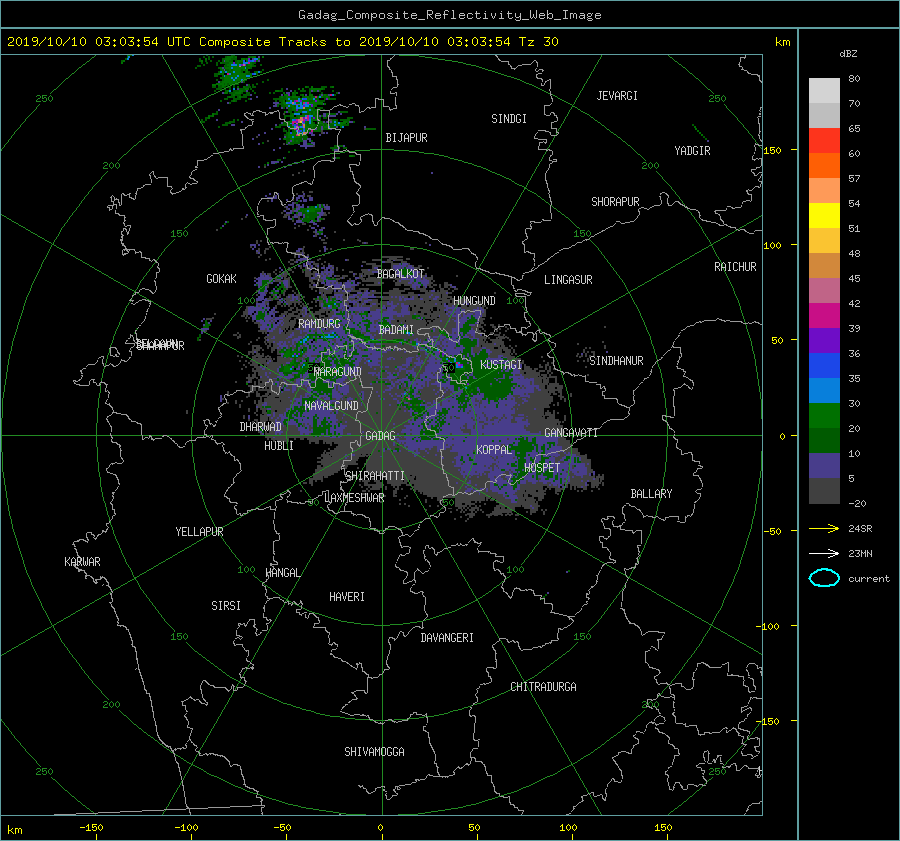Click the 'YELLAPUR' city label
The width and height of the screenshot is (900, 841).
point(199,532)
